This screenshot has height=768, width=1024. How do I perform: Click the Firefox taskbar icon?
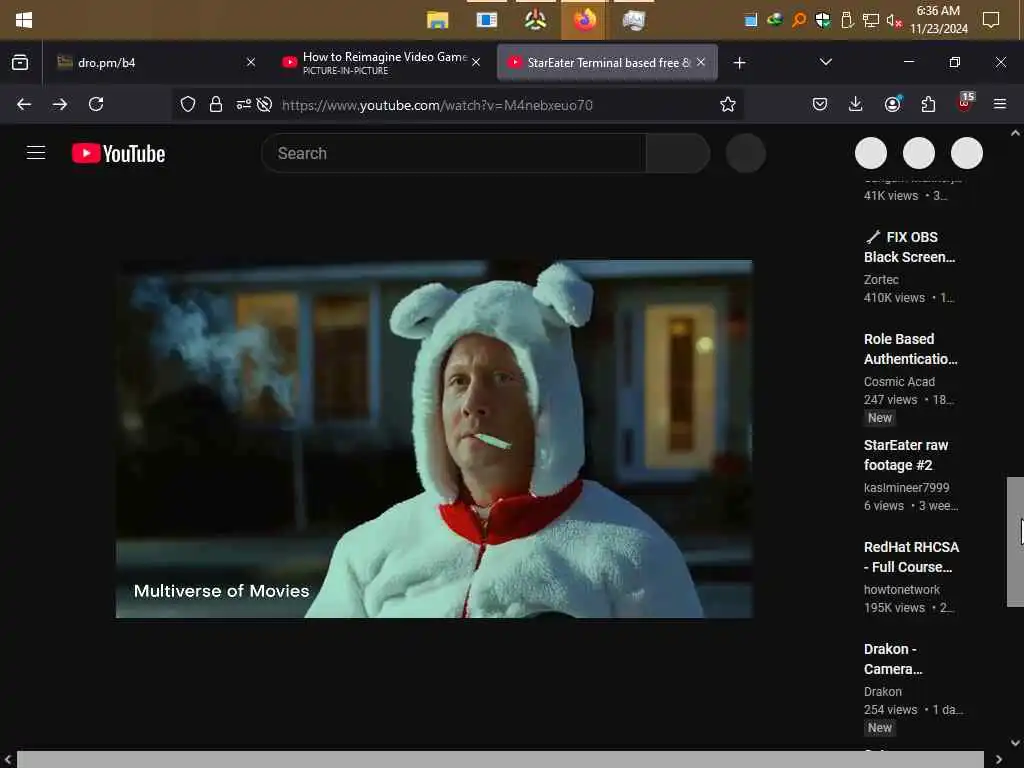tap(584, 20)
